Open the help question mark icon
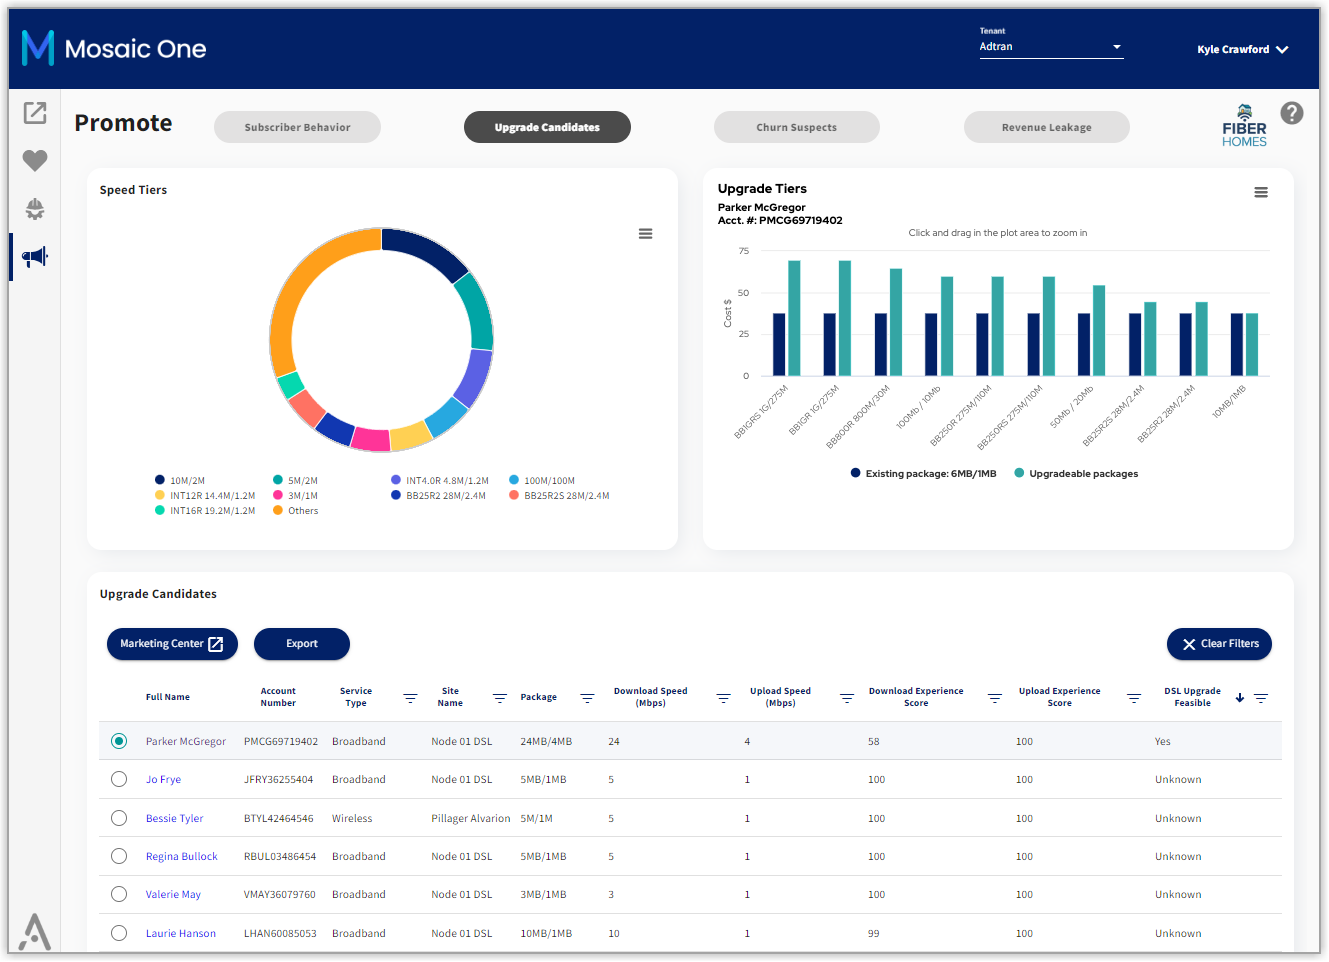Viewport: 1329px width, 962px height. point(1292,113)
